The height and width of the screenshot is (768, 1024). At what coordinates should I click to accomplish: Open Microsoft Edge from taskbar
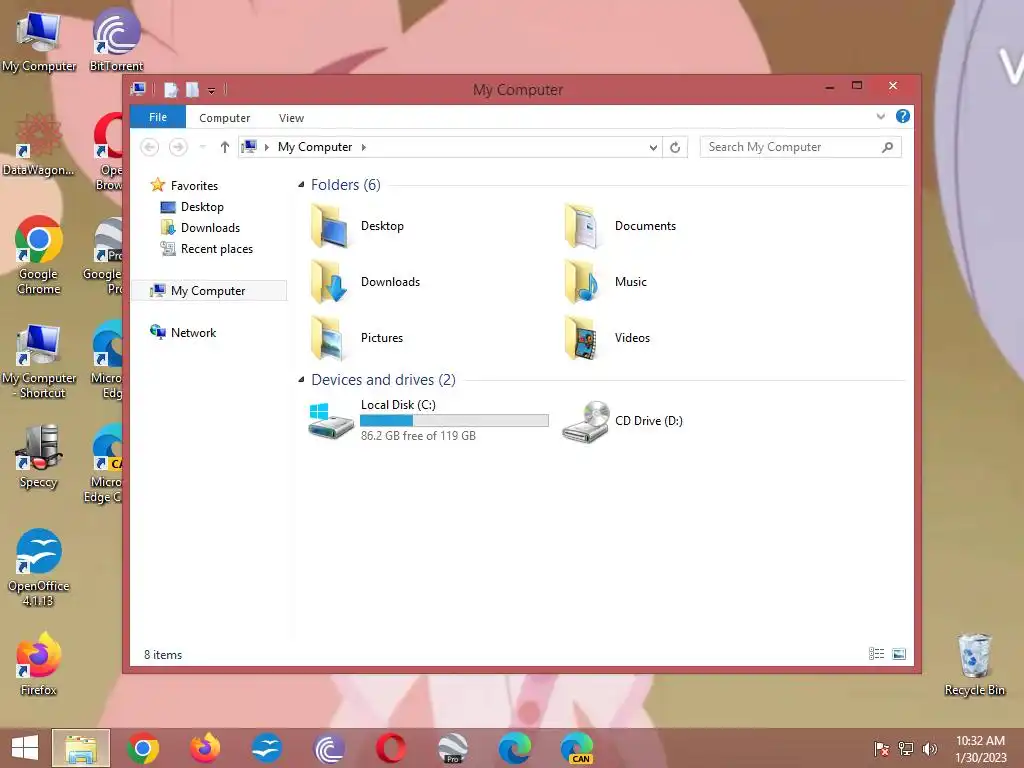pos(515,748)
